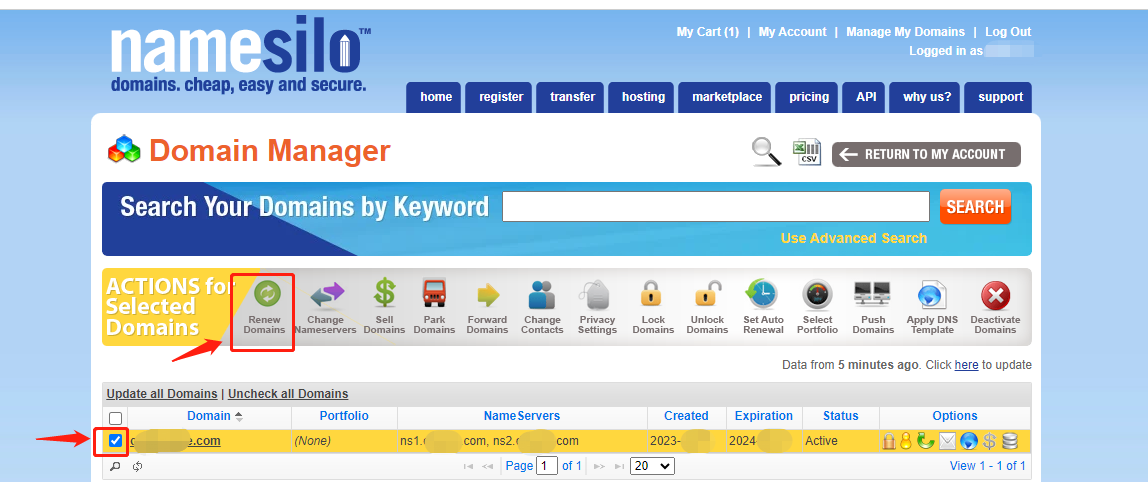This screenshot has height=482, width=1148.
Task: Click the Apply DNS Template icon
Action: [x=931, y=296]
